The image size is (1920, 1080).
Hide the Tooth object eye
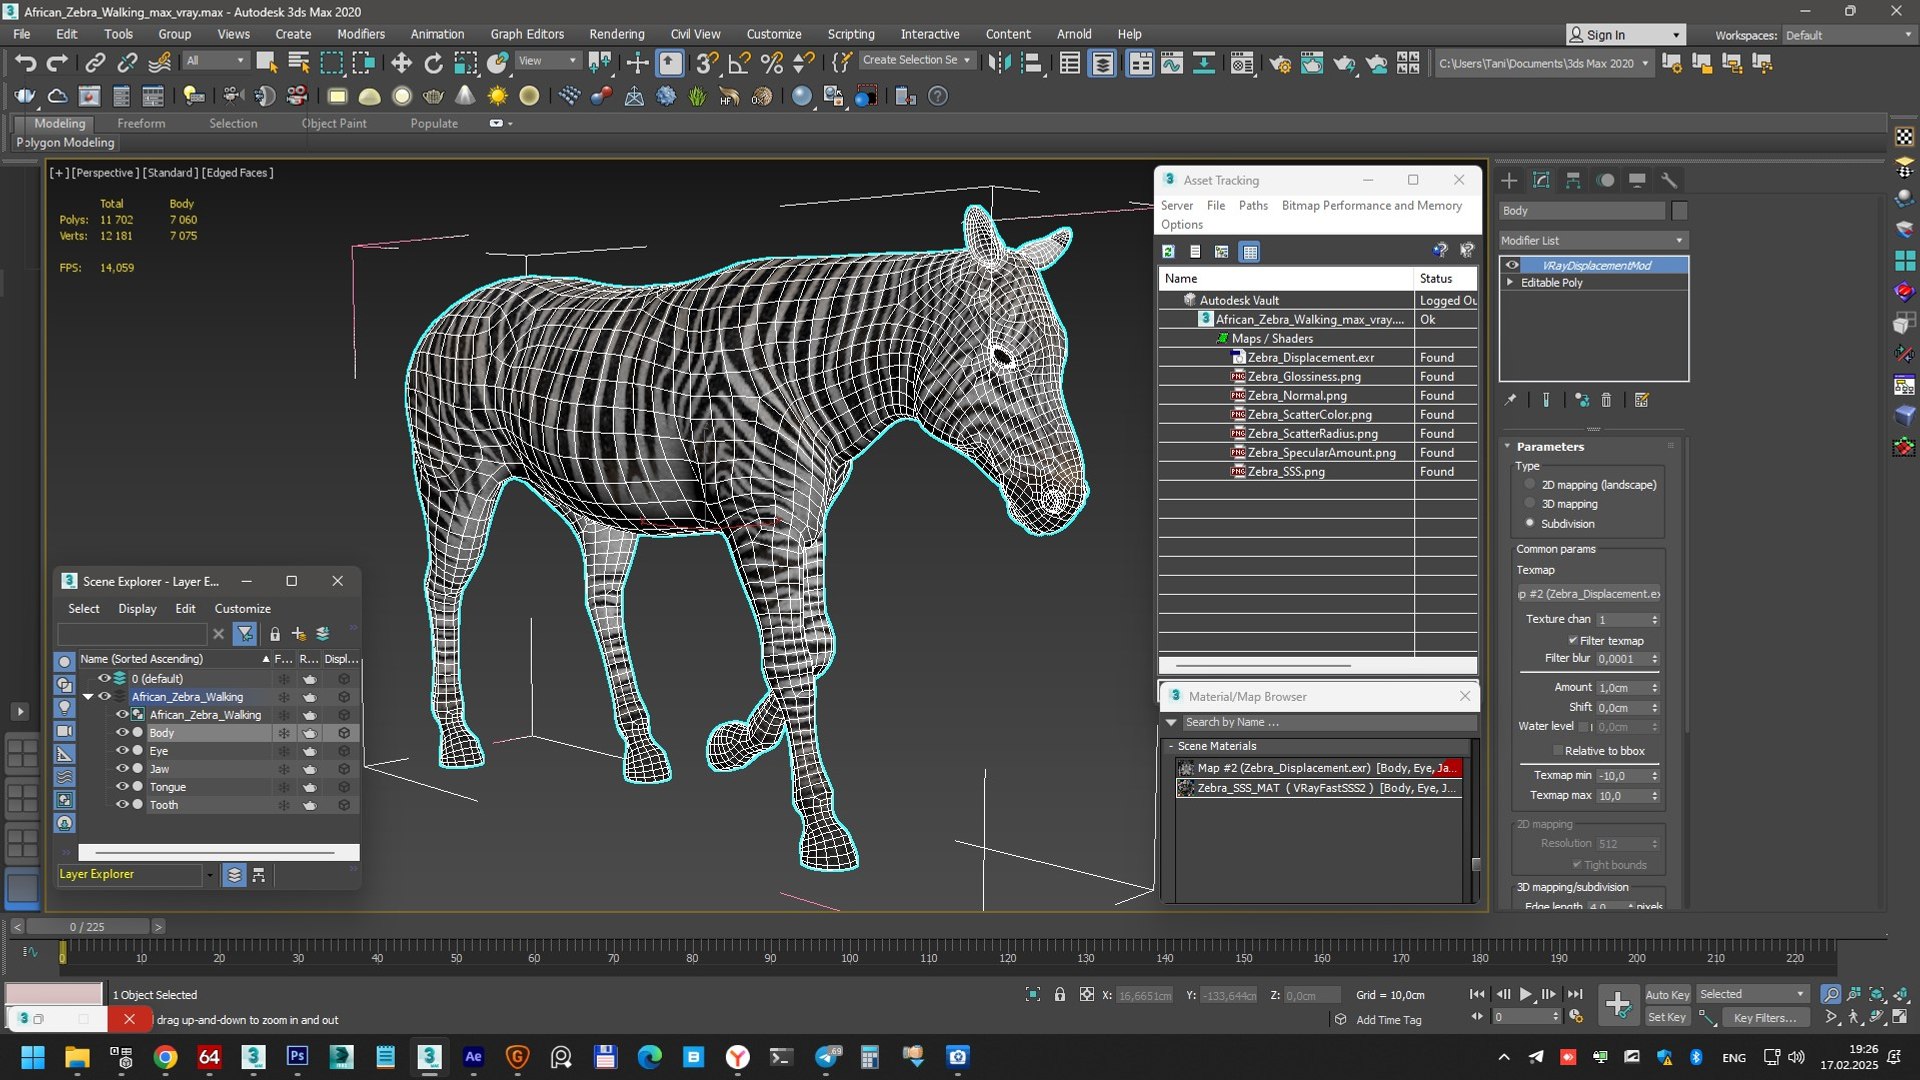coord(122,805)
